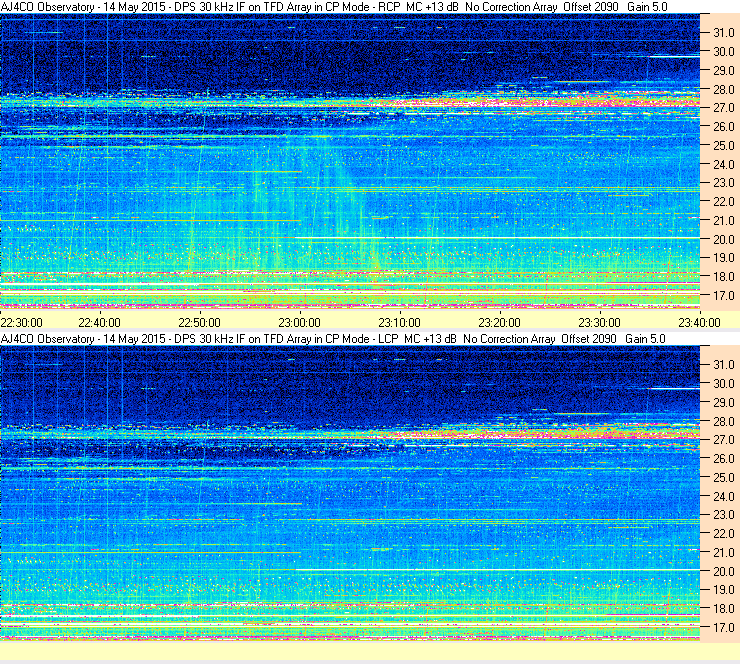Click the 20.0 frequency label in RCP panel
The height and width of the screenshot is (664, 740).
point(723,239)
